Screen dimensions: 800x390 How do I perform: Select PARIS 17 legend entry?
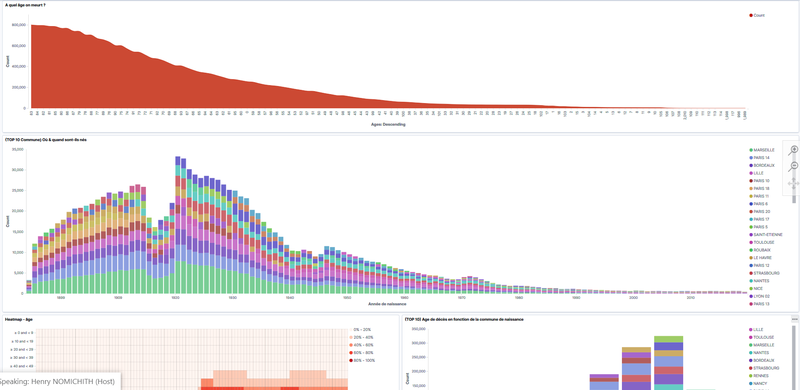759,219
